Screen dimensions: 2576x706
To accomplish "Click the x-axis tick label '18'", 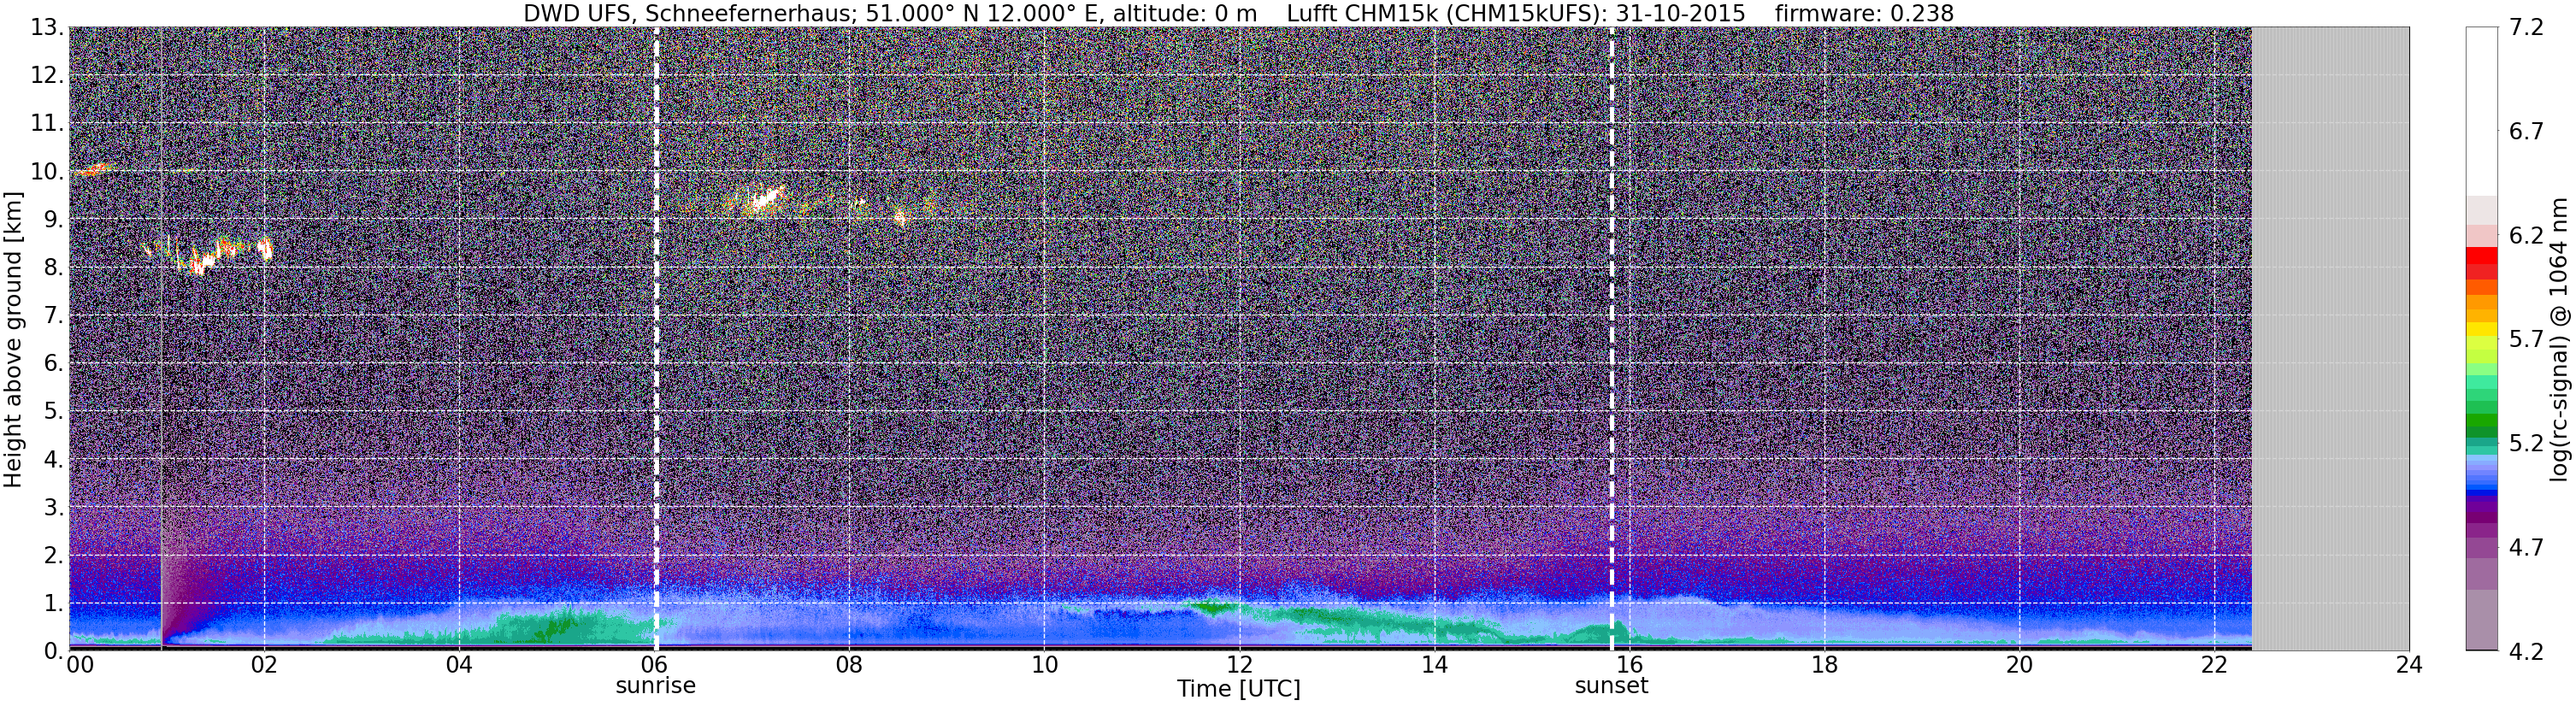I will (x=1824, y=665).
